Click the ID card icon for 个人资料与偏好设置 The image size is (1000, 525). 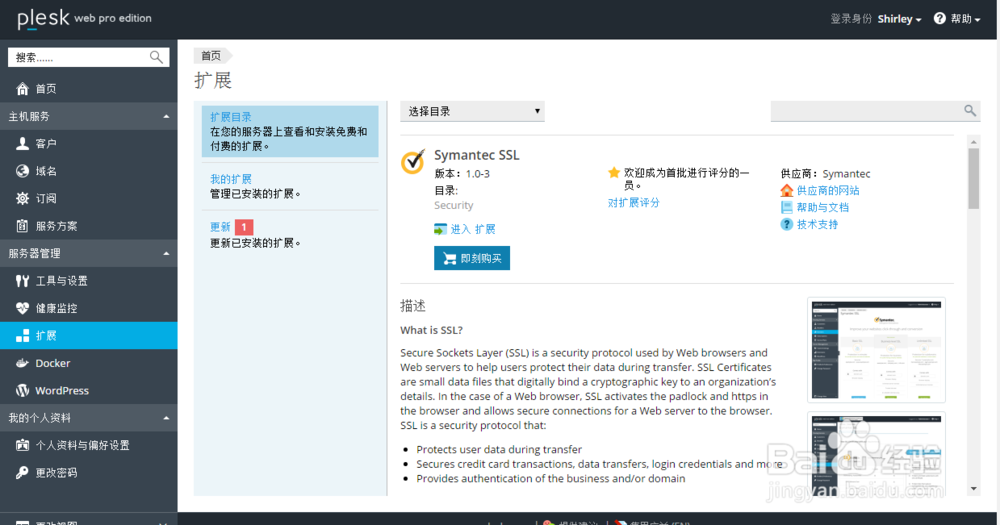click(22, 445)
